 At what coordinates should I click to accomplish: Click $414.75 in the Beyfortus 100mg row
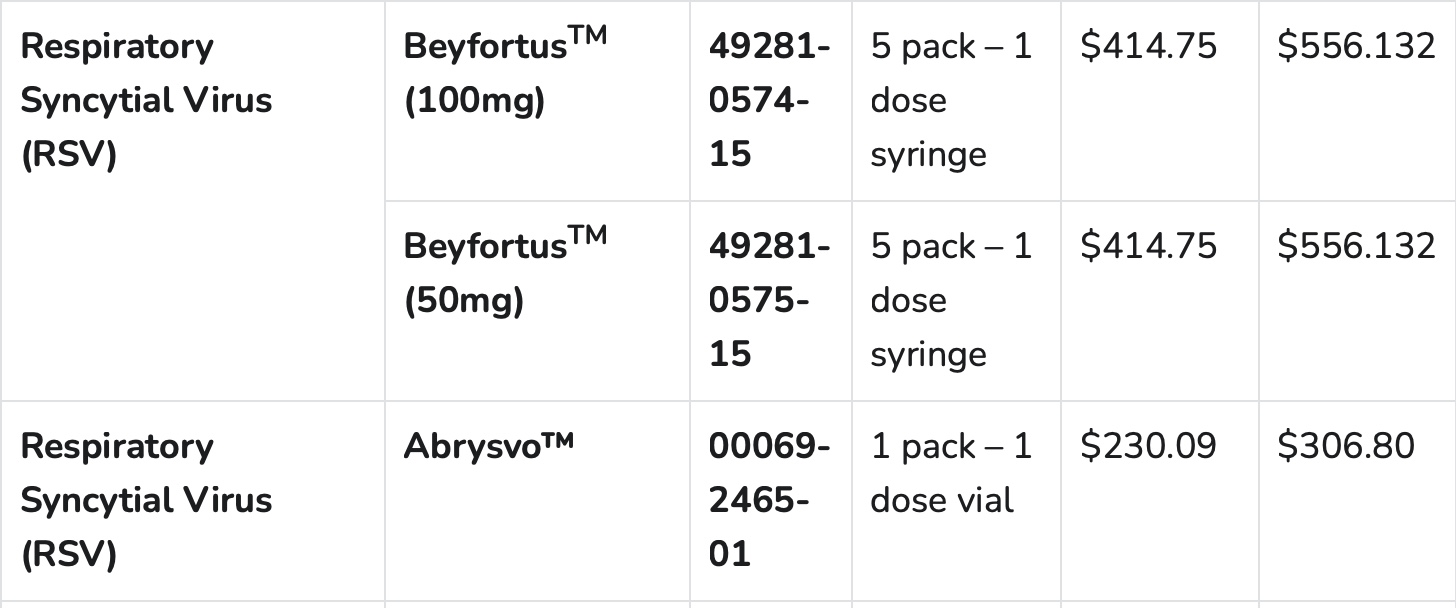1148,47
